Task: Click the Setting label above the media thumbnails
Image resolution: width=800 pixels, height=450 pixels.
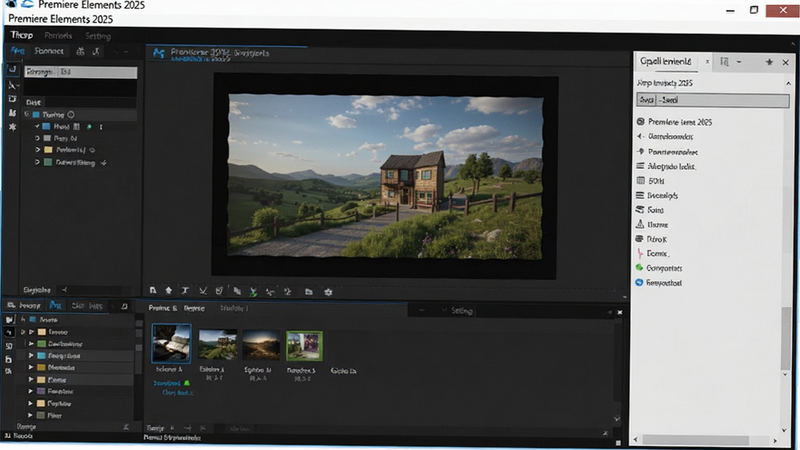Action: (462, 311)
